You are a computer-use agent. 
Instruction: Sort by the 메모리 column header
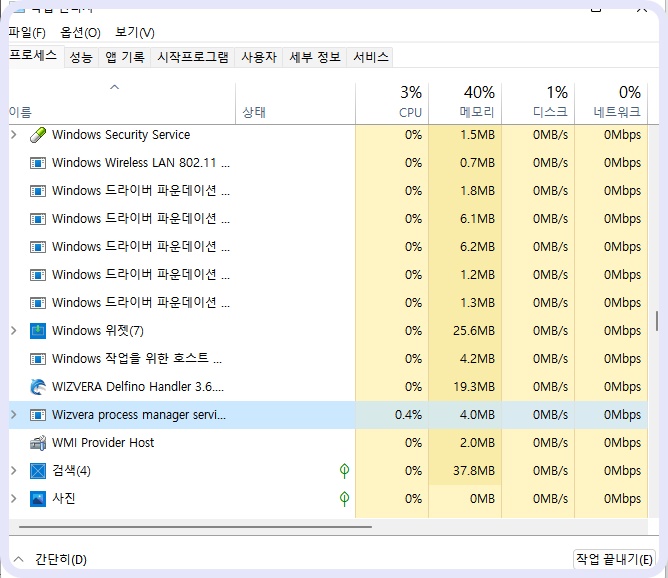coord(465,104)
